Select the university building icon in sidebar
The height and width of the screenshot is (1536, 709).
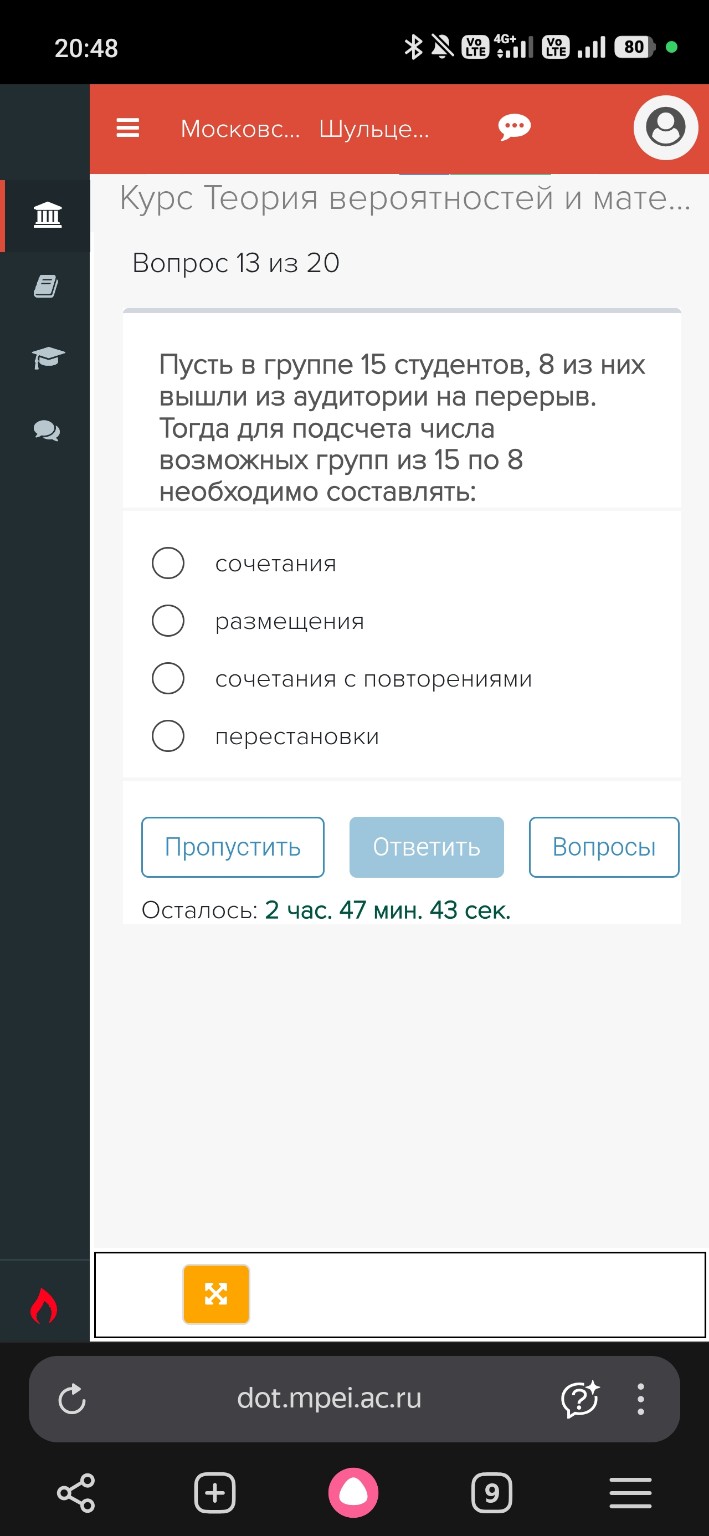pos(45,215)
